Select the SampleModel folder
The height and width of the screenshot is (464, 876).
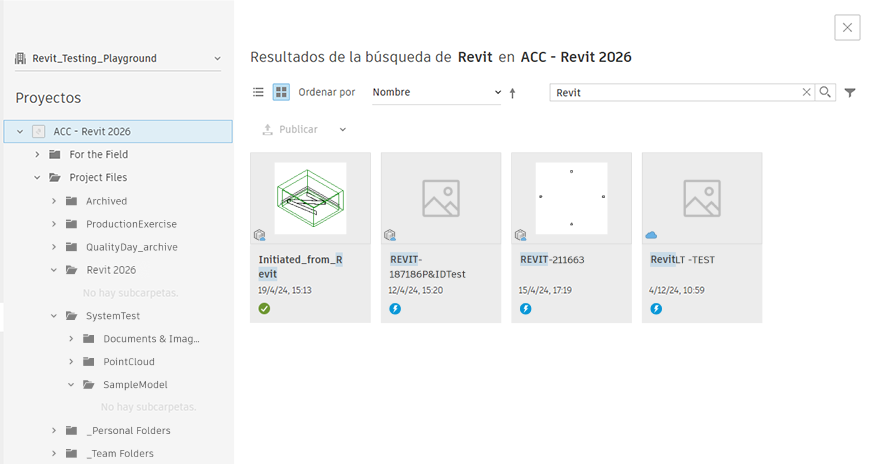point(135,385)
